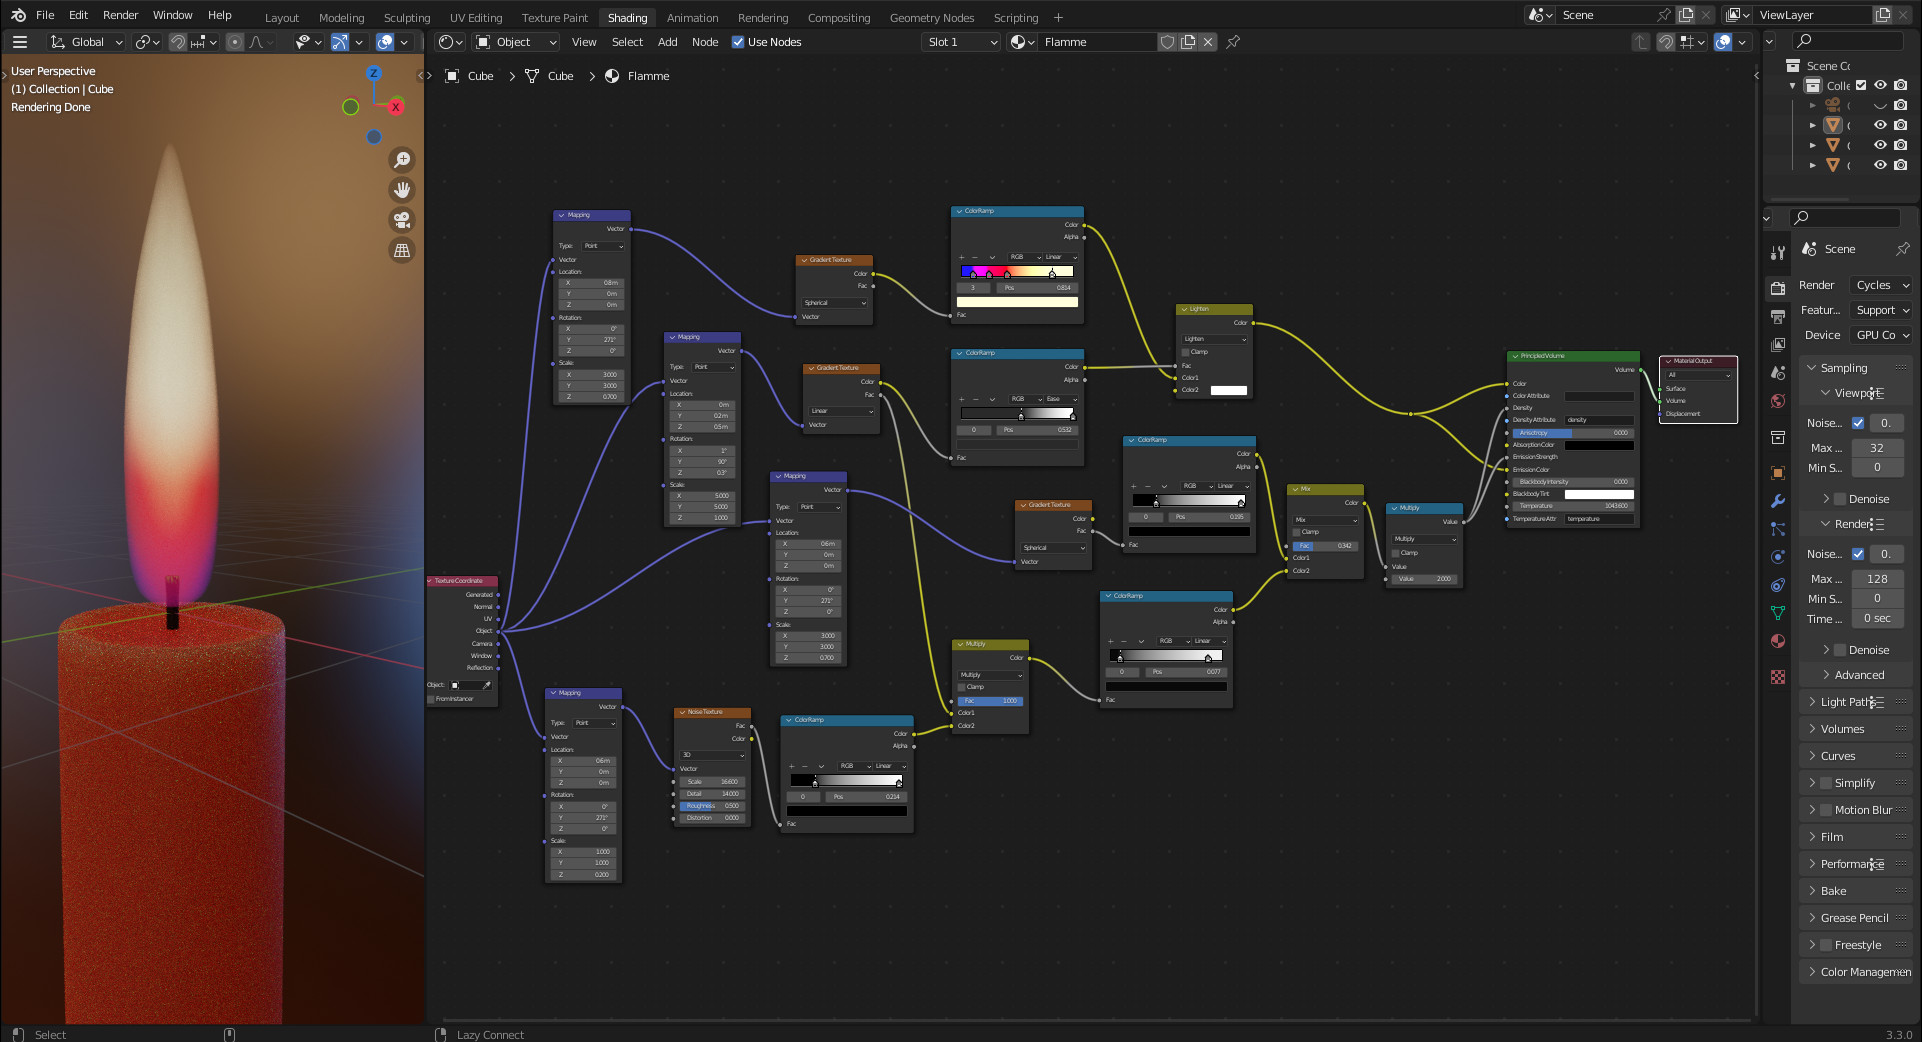
Task: Click the Lighten node Color2 white swatch
Action: (x=1228, y=390)
